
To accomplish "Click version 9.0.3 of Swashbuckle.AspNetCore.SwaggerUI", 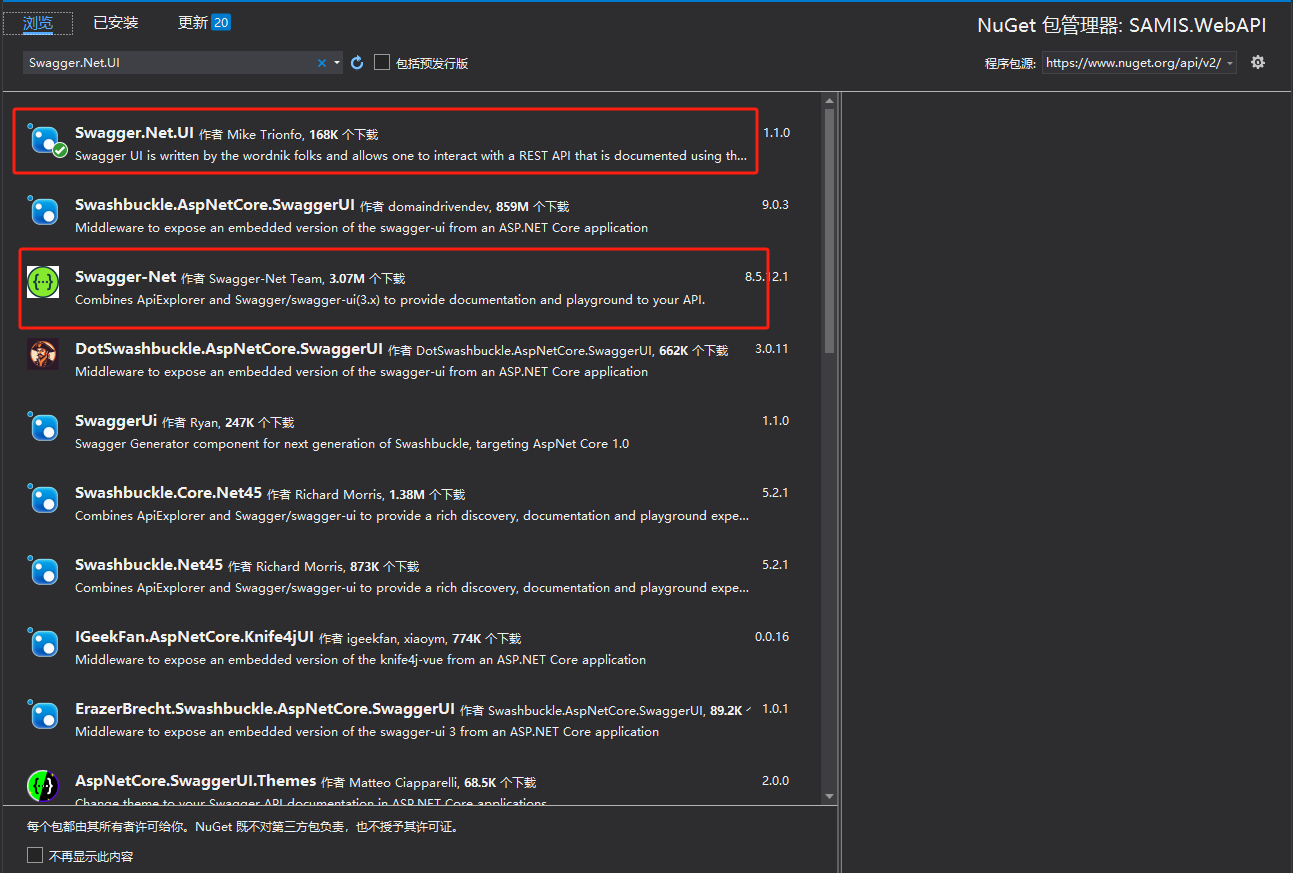I will [x=775, y=205].
